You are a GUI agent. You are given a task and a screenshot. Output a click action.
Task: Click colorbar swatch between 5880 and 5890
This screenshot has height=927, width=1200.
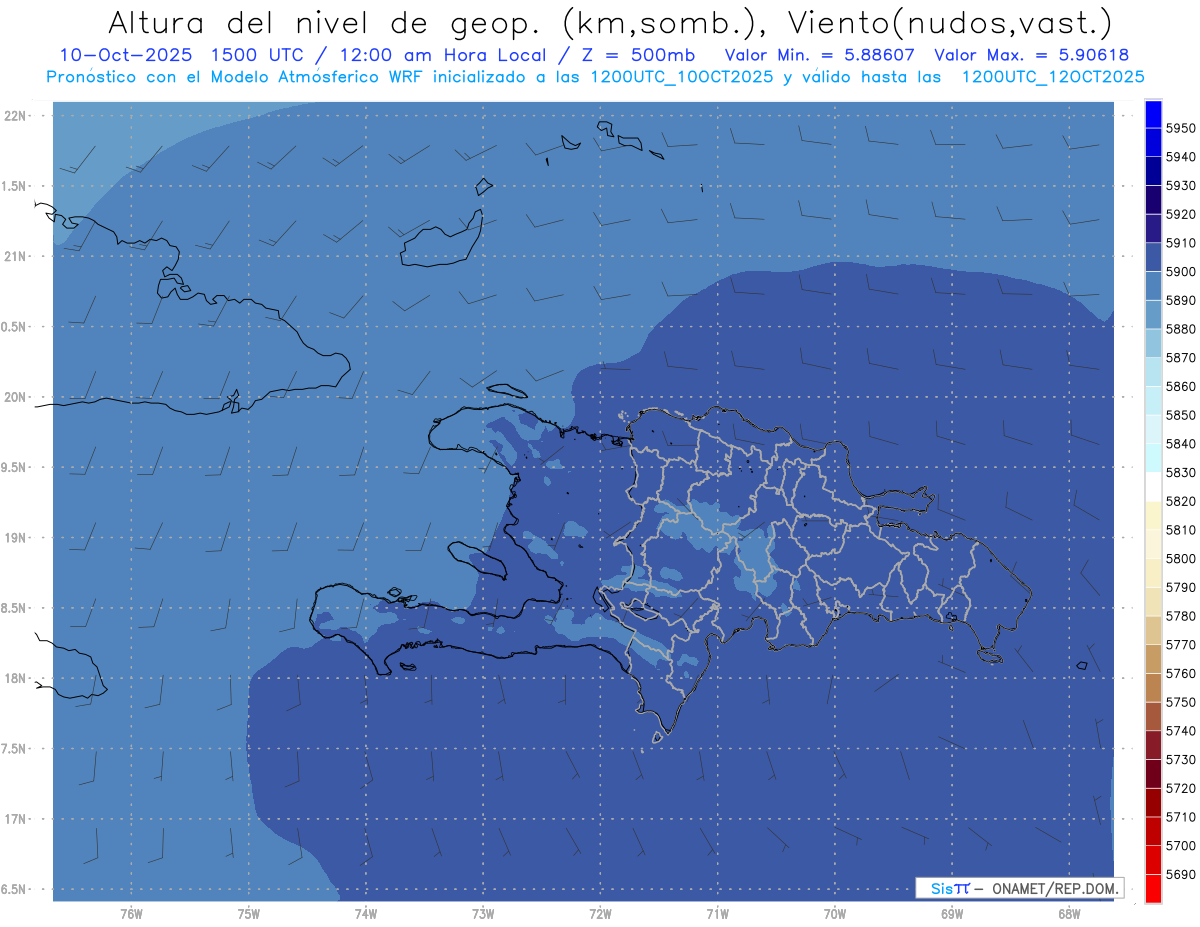coord(1152,314)
